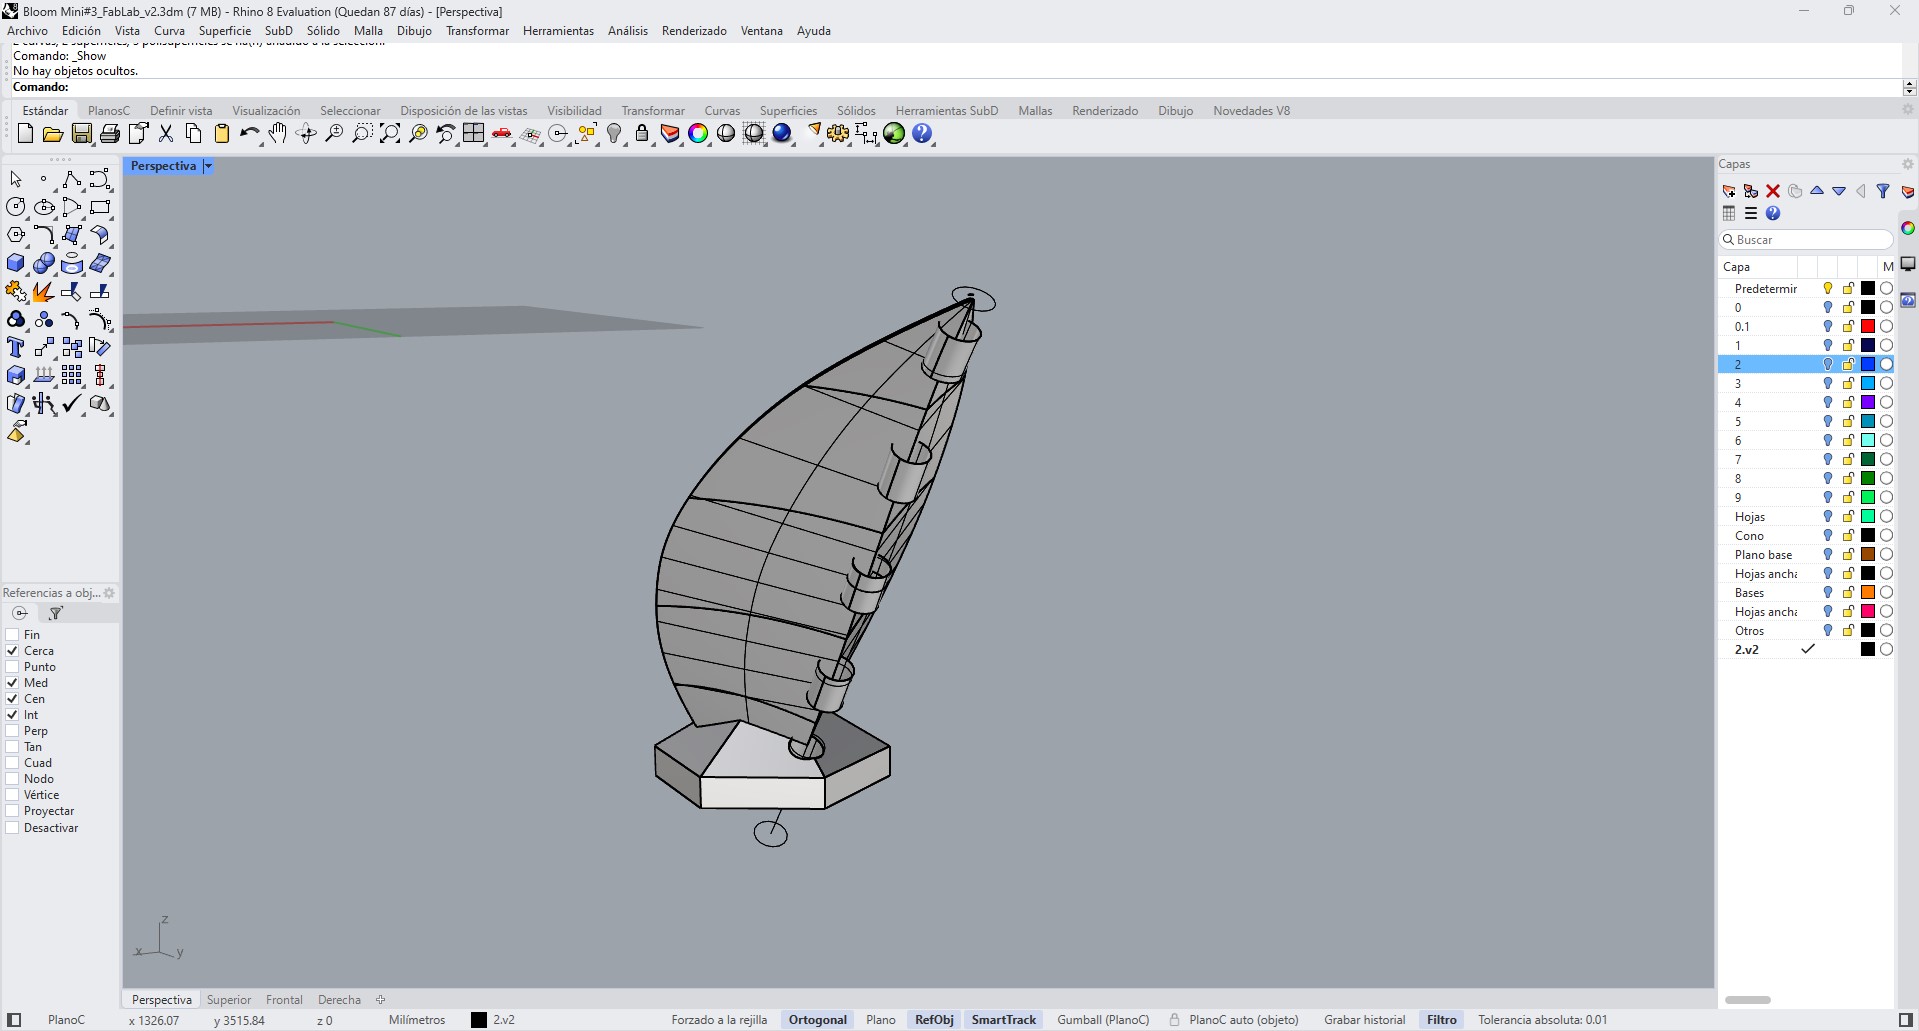
Task: Toggle RefObj in the status bar
Action: point(934,1020)
